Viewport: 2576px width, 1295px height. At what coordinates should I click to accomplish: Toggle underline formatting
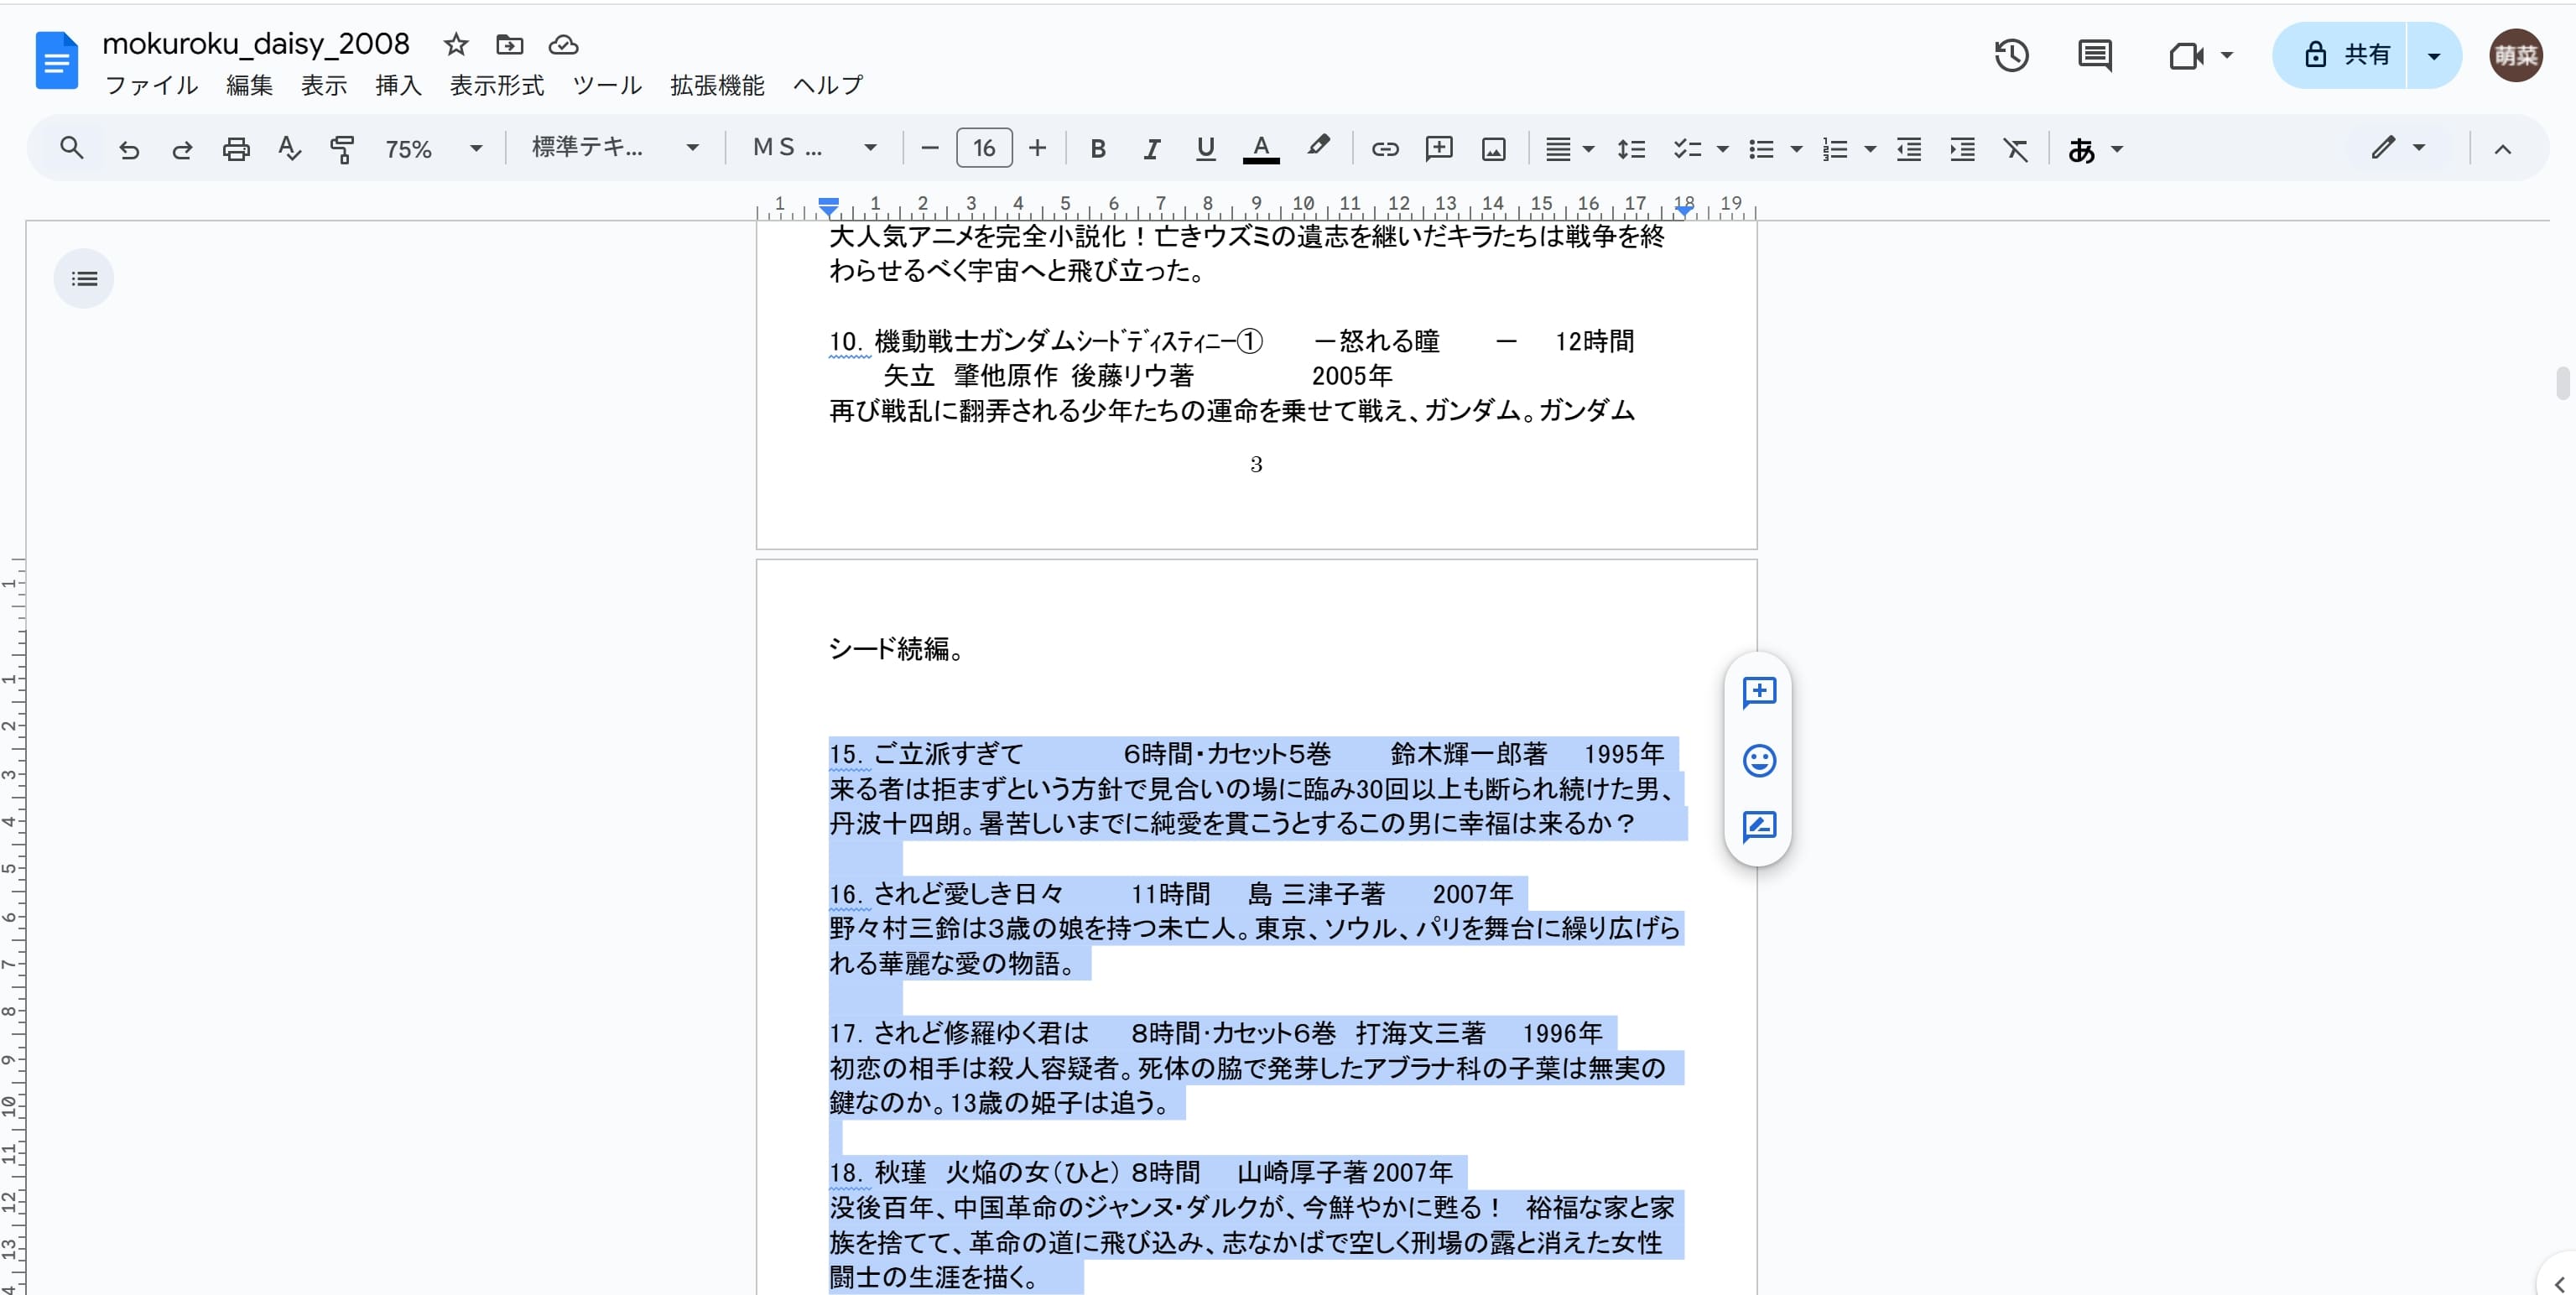pos(1205,148)
